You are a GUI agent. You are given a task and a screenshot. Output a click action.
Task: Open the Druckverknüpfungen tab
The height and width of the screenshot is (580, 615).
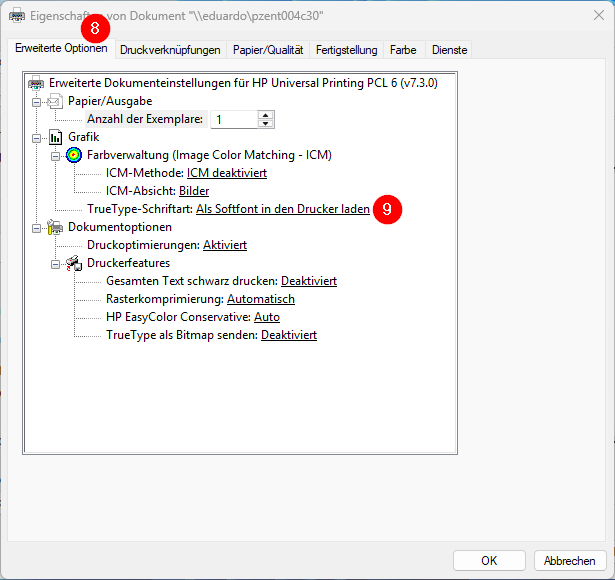[x=170, y=50]
